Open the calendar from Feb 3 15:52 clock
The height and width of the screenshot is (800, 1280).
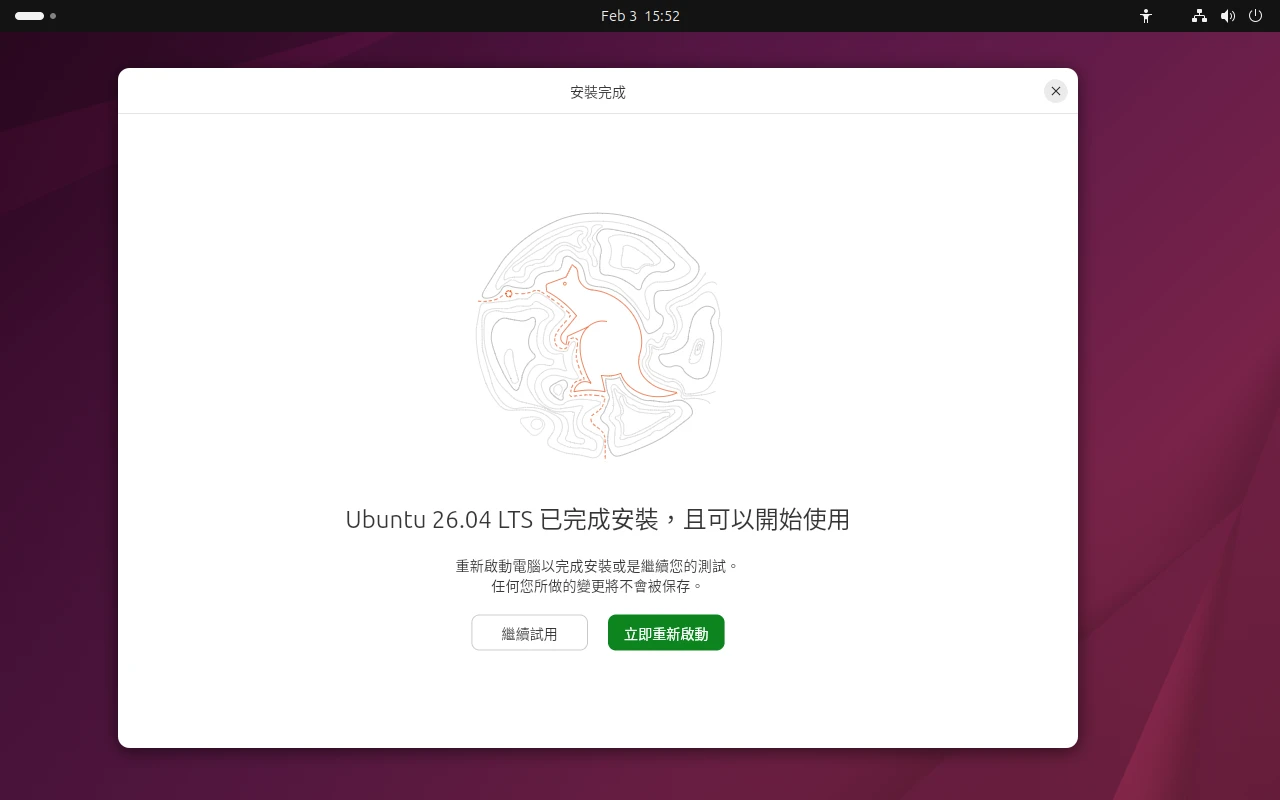click(640, 16)
